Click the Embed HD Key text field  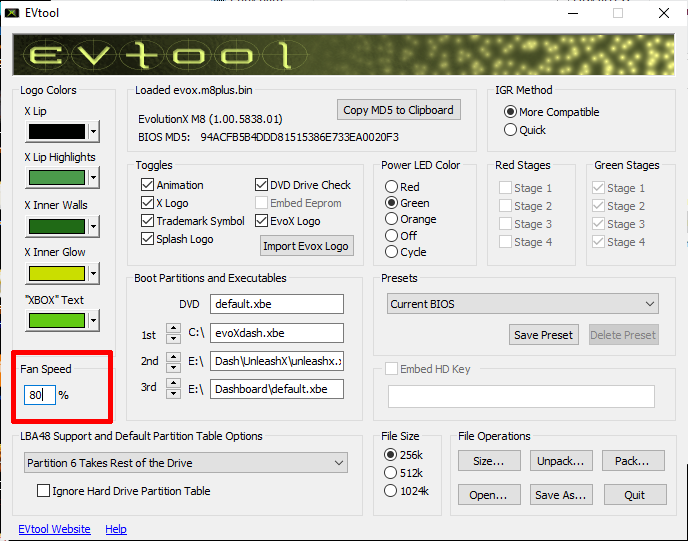pyautogui.click(x=521, y=396)
